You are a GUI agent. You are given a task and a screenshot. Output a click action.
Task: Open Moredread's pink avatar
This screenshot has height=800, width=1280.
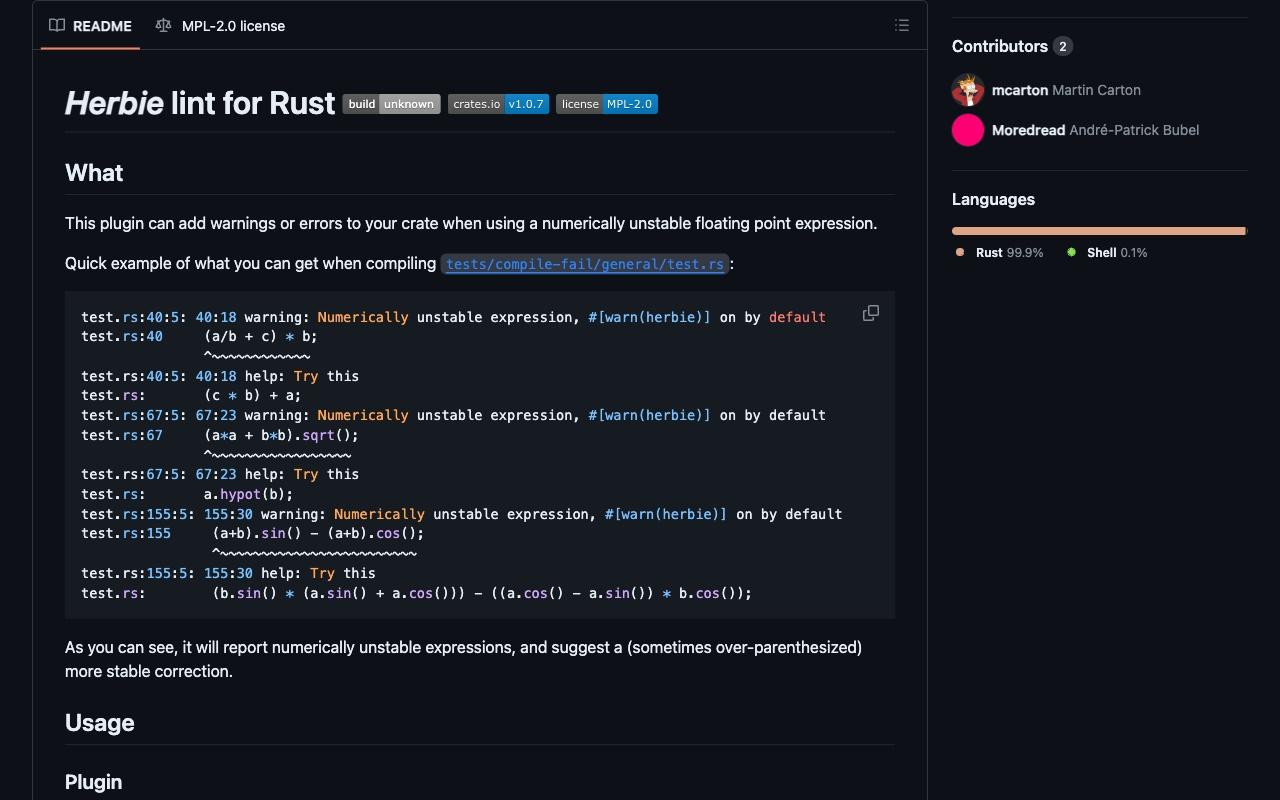click(x=968, y=130)
